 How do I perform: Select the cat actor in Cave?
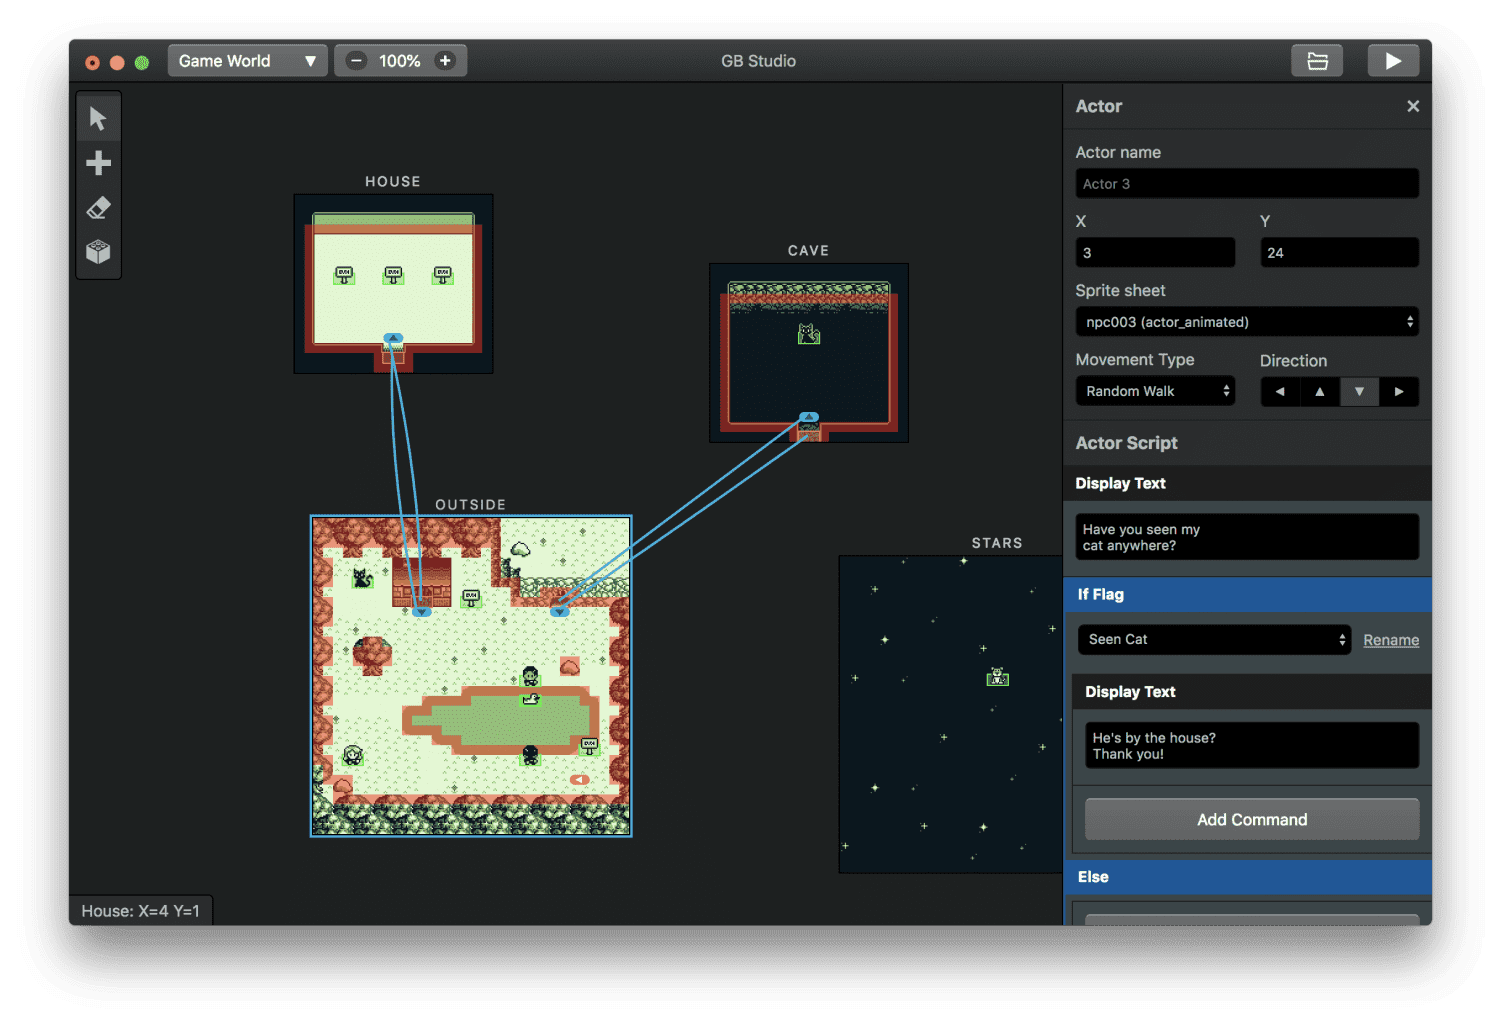click(809, 335)
